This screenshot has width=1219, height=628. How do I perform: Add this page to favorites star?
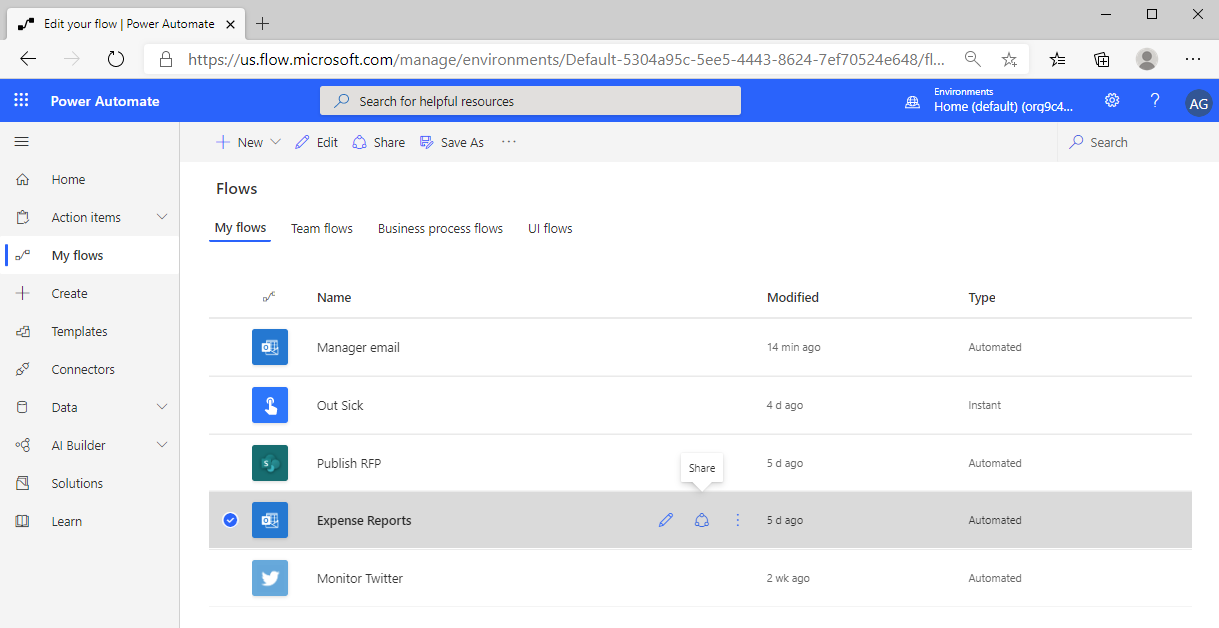[1010, 59]
